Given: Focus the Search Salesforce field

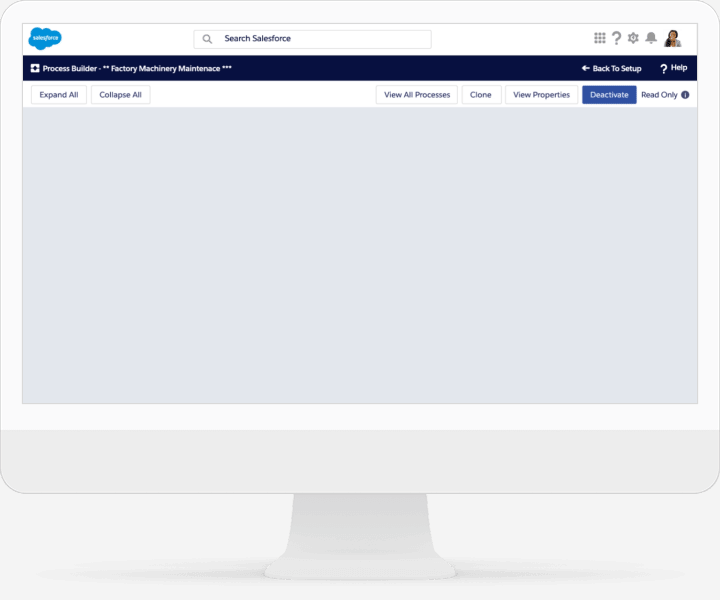Looking at the screenshot, I should point(312,39).
